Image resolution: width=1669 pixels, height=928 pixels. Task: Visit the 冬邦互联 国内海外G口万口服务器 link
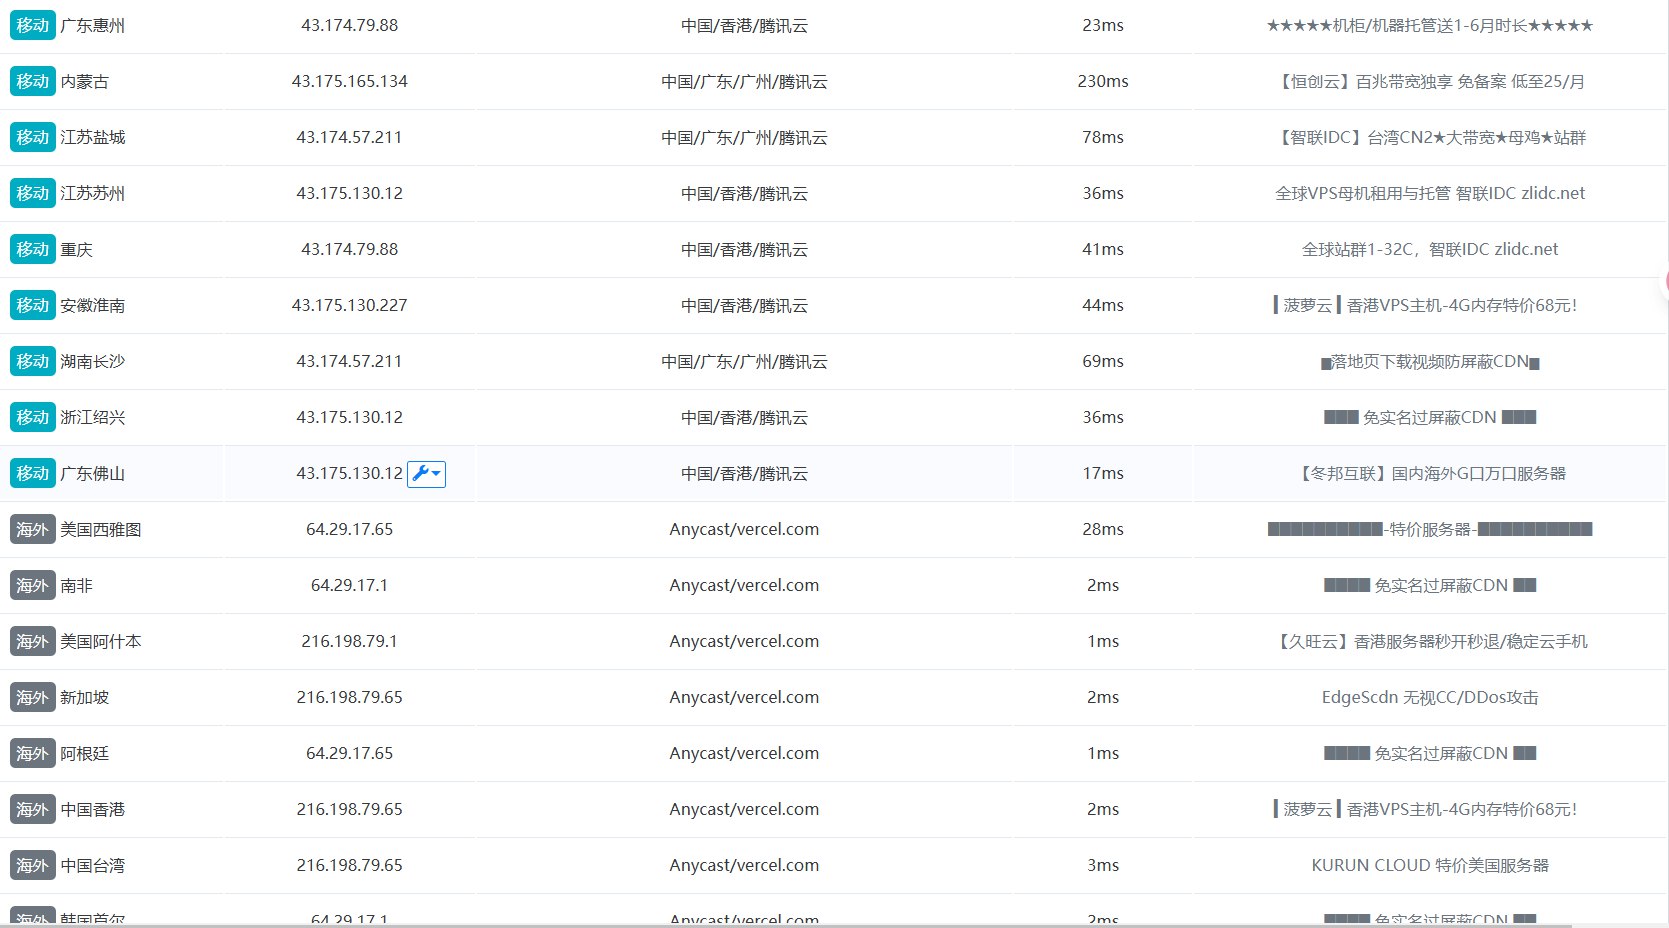(x=1430, y=474)
